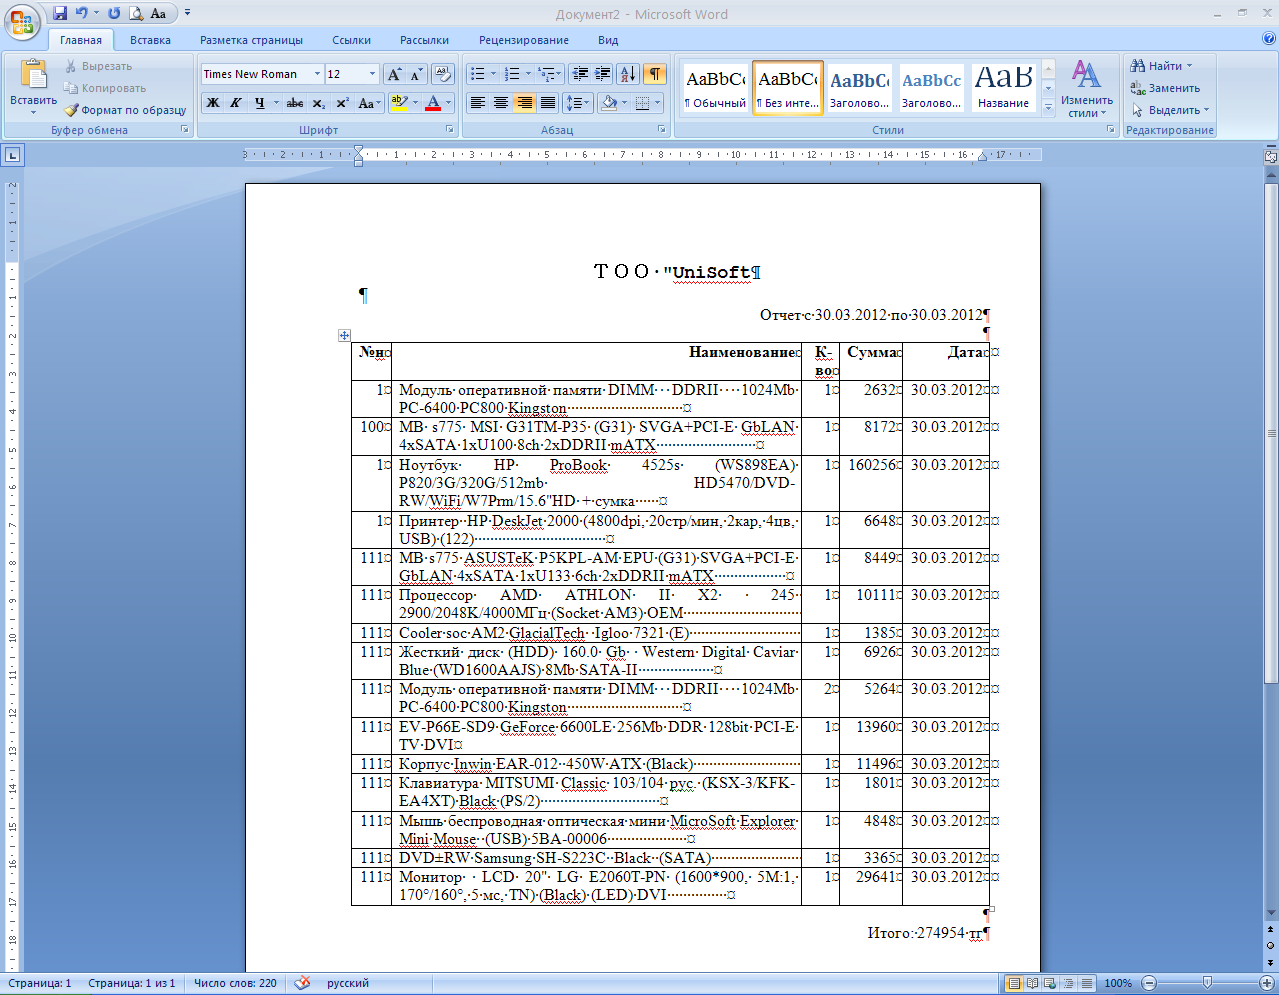Screen dimensions: 1279x995
Task: Expand the styles gallery more arrow
Action: click(x=1048, y=106)
